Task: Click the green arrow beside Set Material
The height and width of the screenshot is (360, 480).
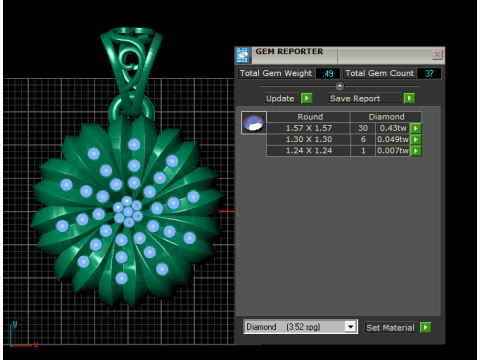Action: click(425, 327)
